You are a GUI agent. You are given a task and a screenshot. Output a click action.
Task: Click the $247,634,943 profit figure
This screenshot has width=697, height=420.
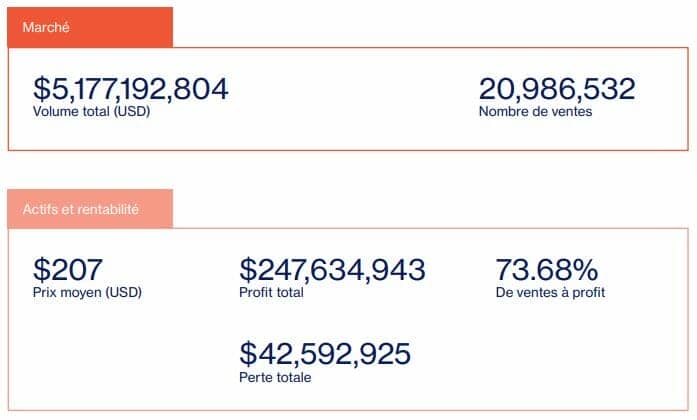tap(332, 270)
